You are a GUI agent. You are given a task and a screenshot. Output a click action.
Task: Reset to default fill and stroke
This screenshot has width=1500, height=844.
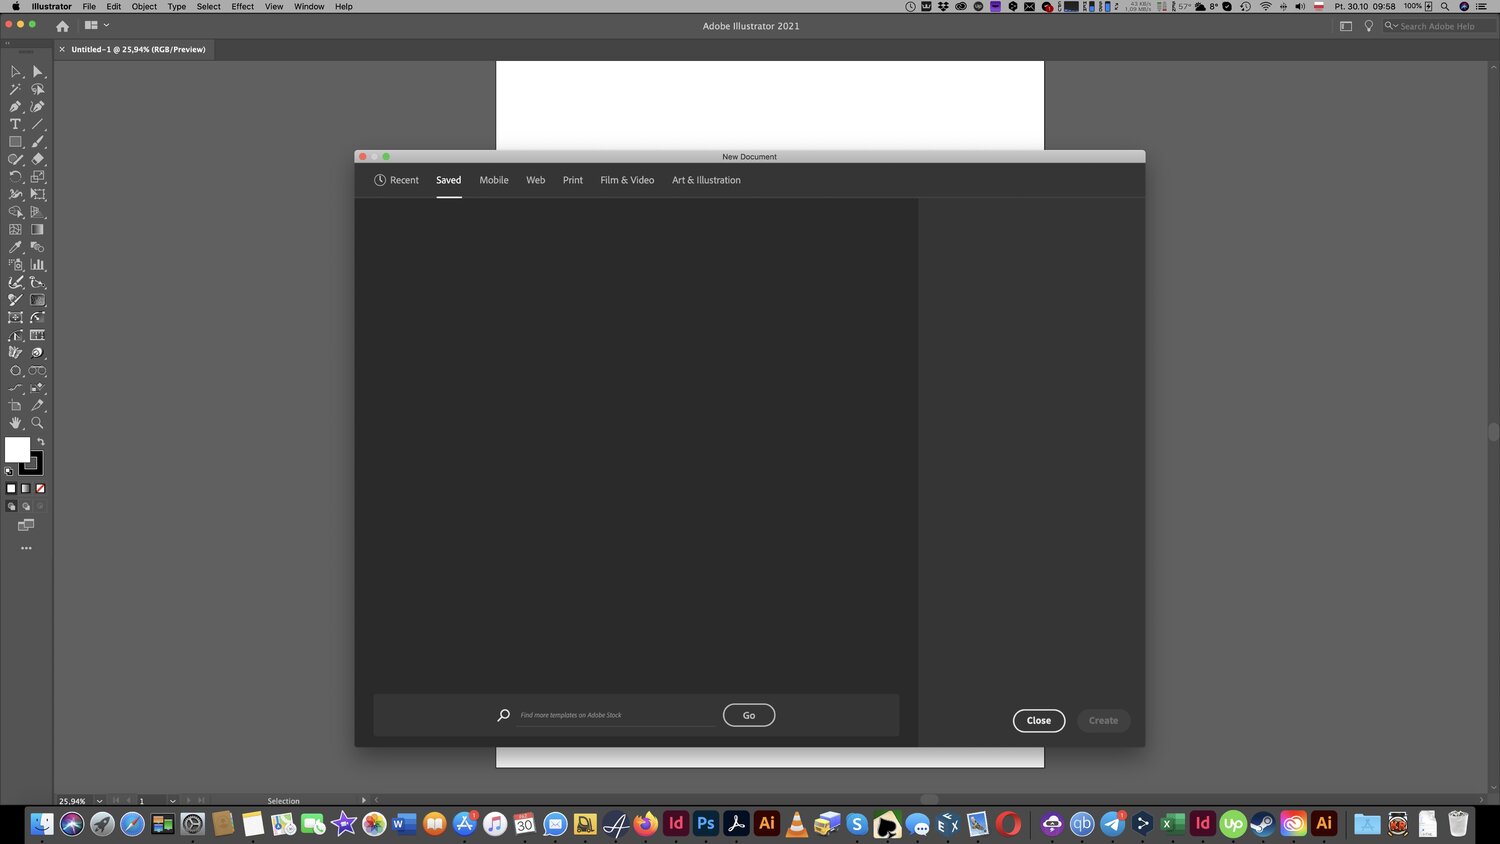tap(9, 471)
